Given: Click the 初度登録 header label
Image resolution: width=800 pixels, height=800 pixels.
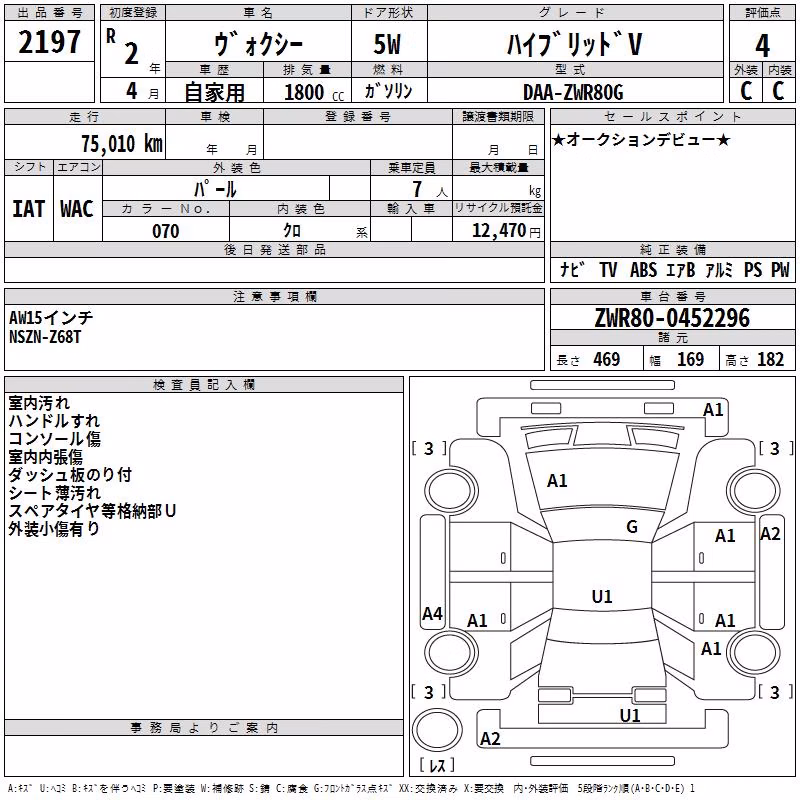Looking at the screenshot, I should [x=133, y=13].
